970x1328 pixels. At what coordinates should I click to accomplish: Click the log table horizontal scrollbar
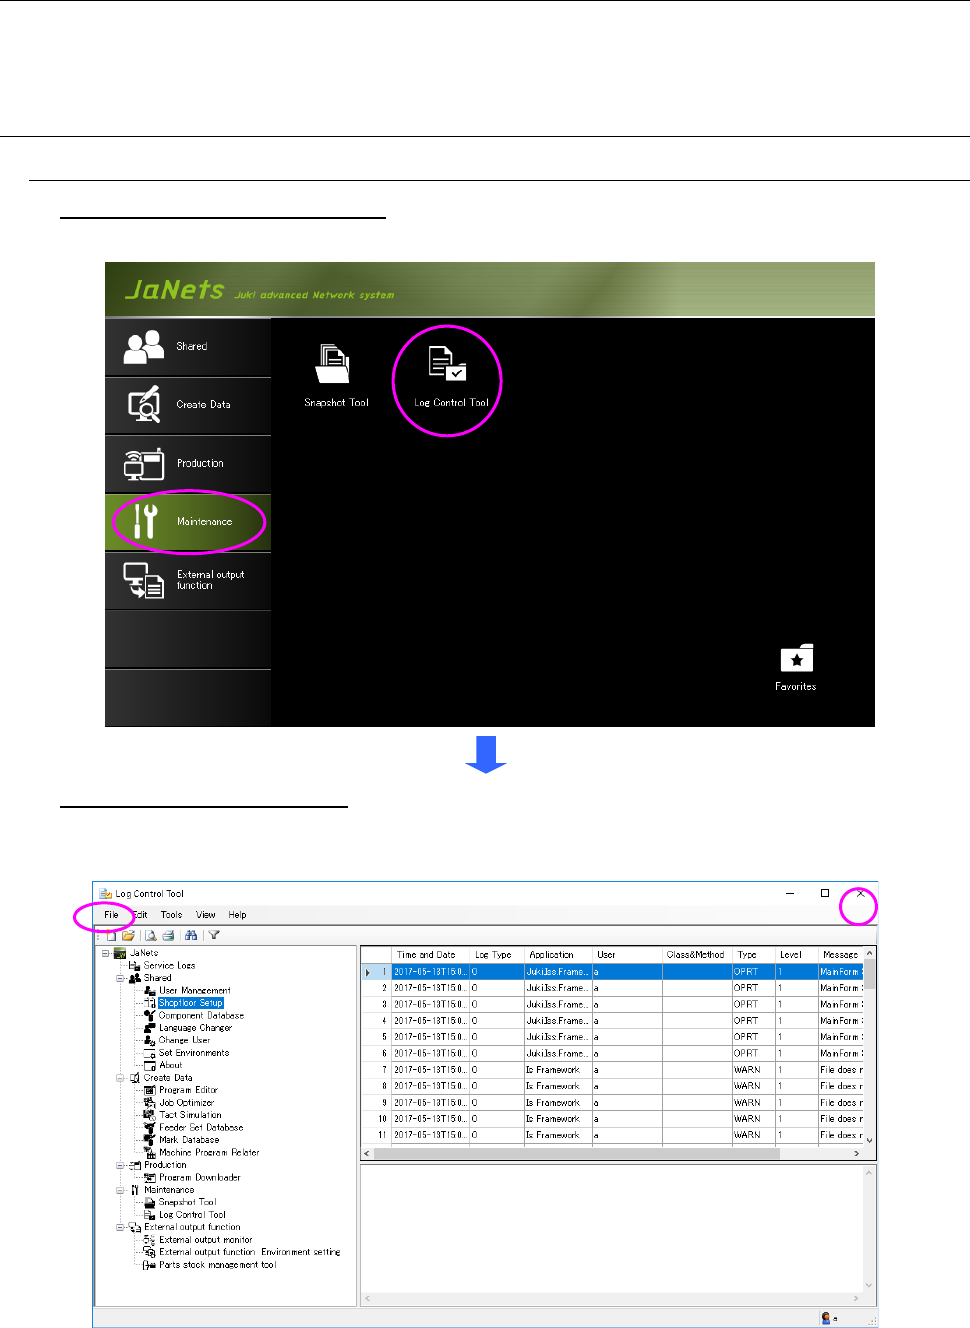click(x=612, y=1153)
